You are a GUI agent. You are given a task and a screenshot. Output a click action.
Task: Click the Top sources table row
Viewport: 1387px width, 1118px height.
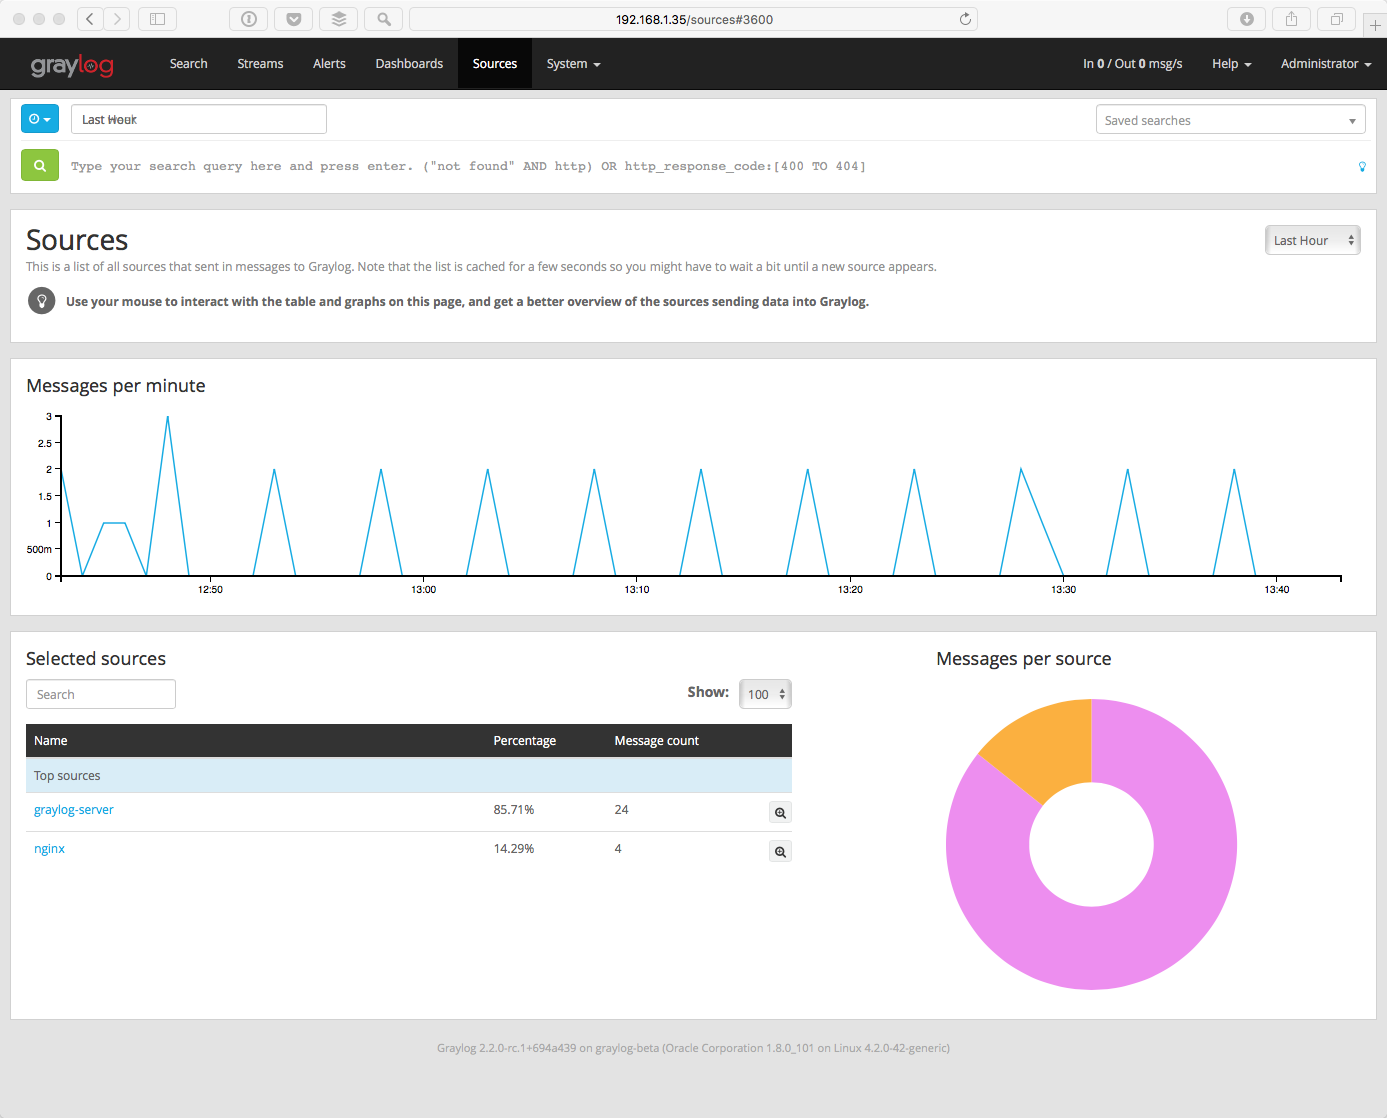point(409,776)
